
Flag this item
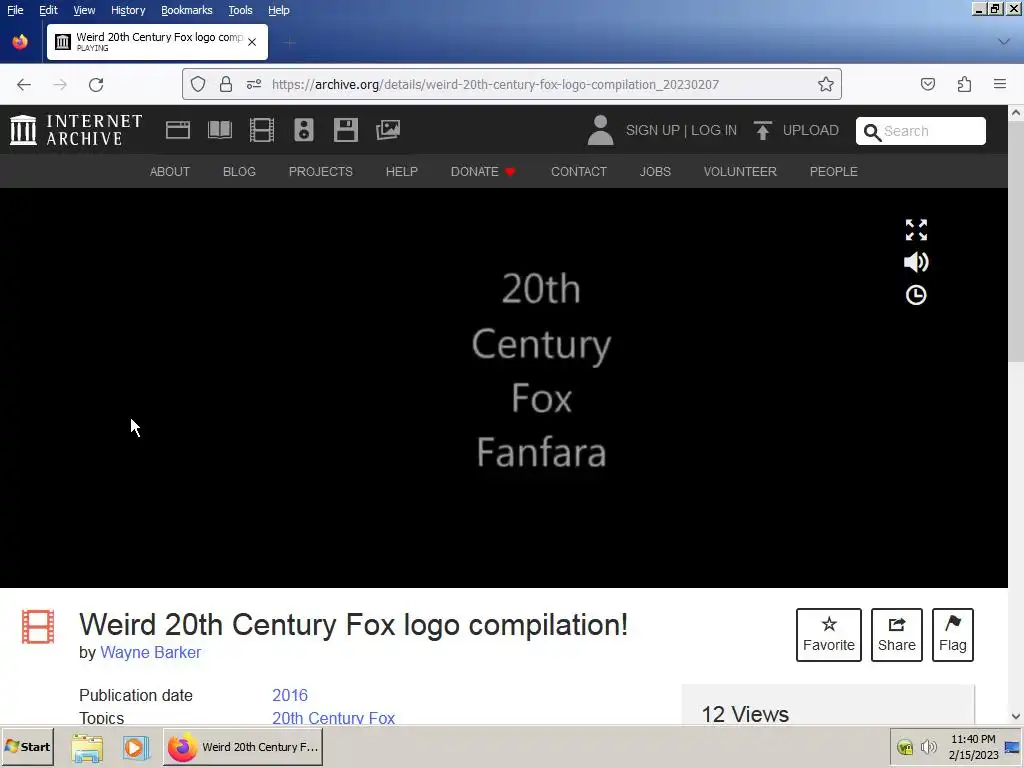click(953, 635)
